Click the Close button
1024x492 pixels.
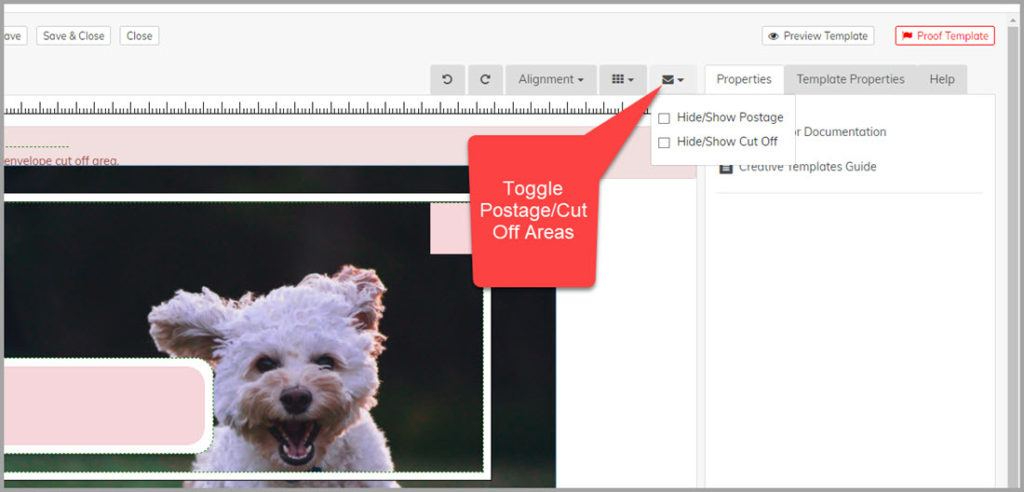(139, 36)
